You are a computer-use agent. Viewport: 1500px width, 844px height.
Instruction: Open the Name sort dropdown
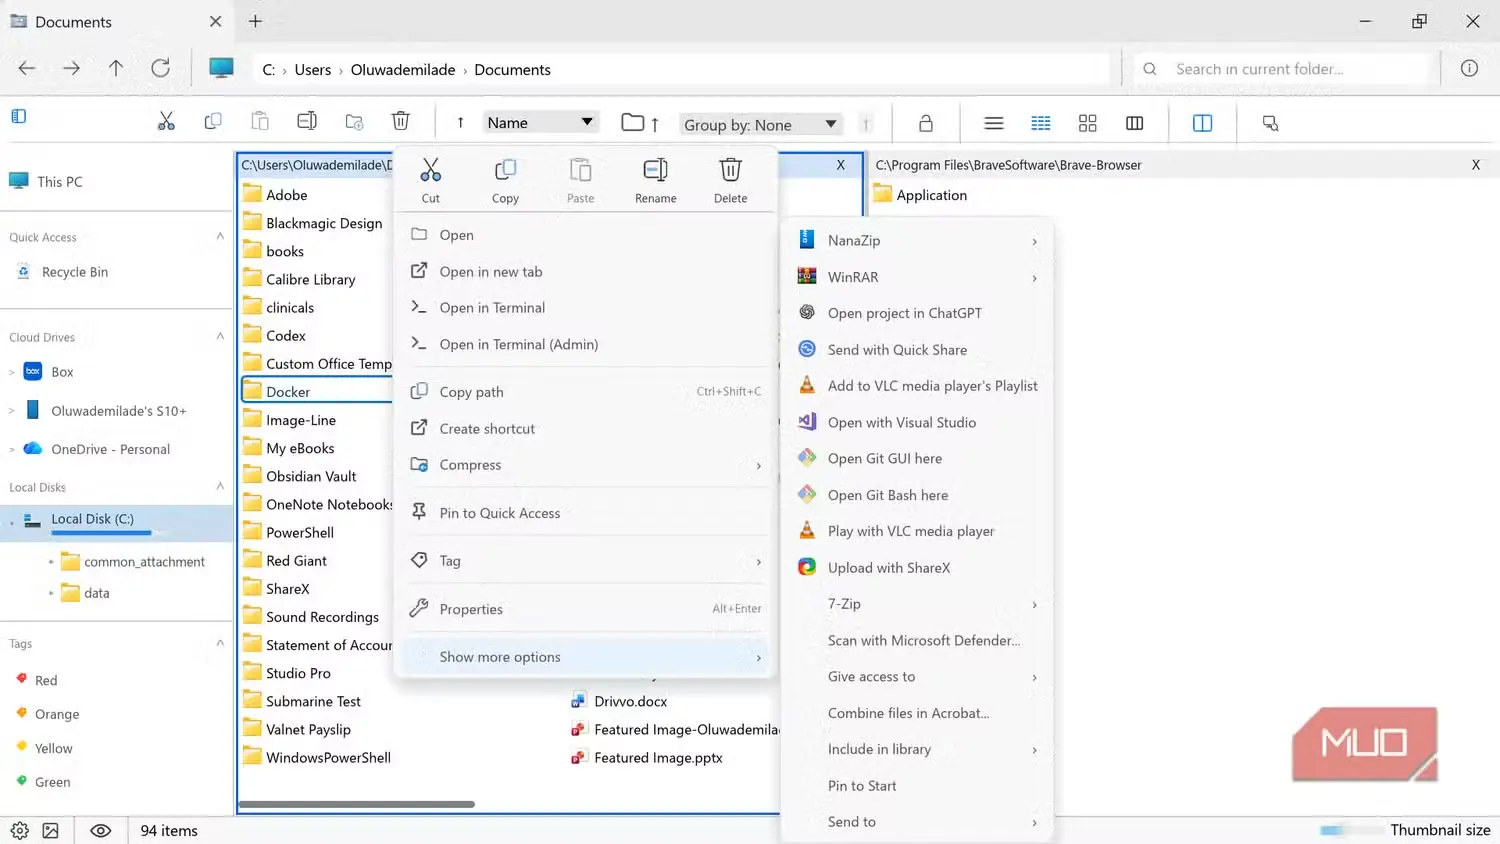(540, 122)
